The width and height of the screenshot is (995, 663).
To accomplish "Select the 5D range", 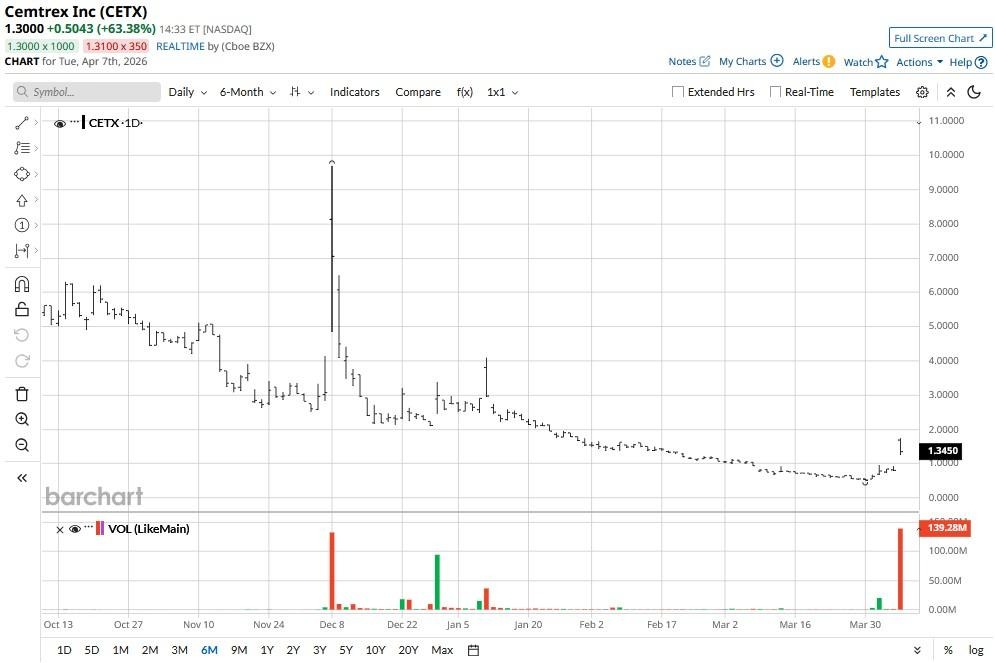I will coord(92,650).
